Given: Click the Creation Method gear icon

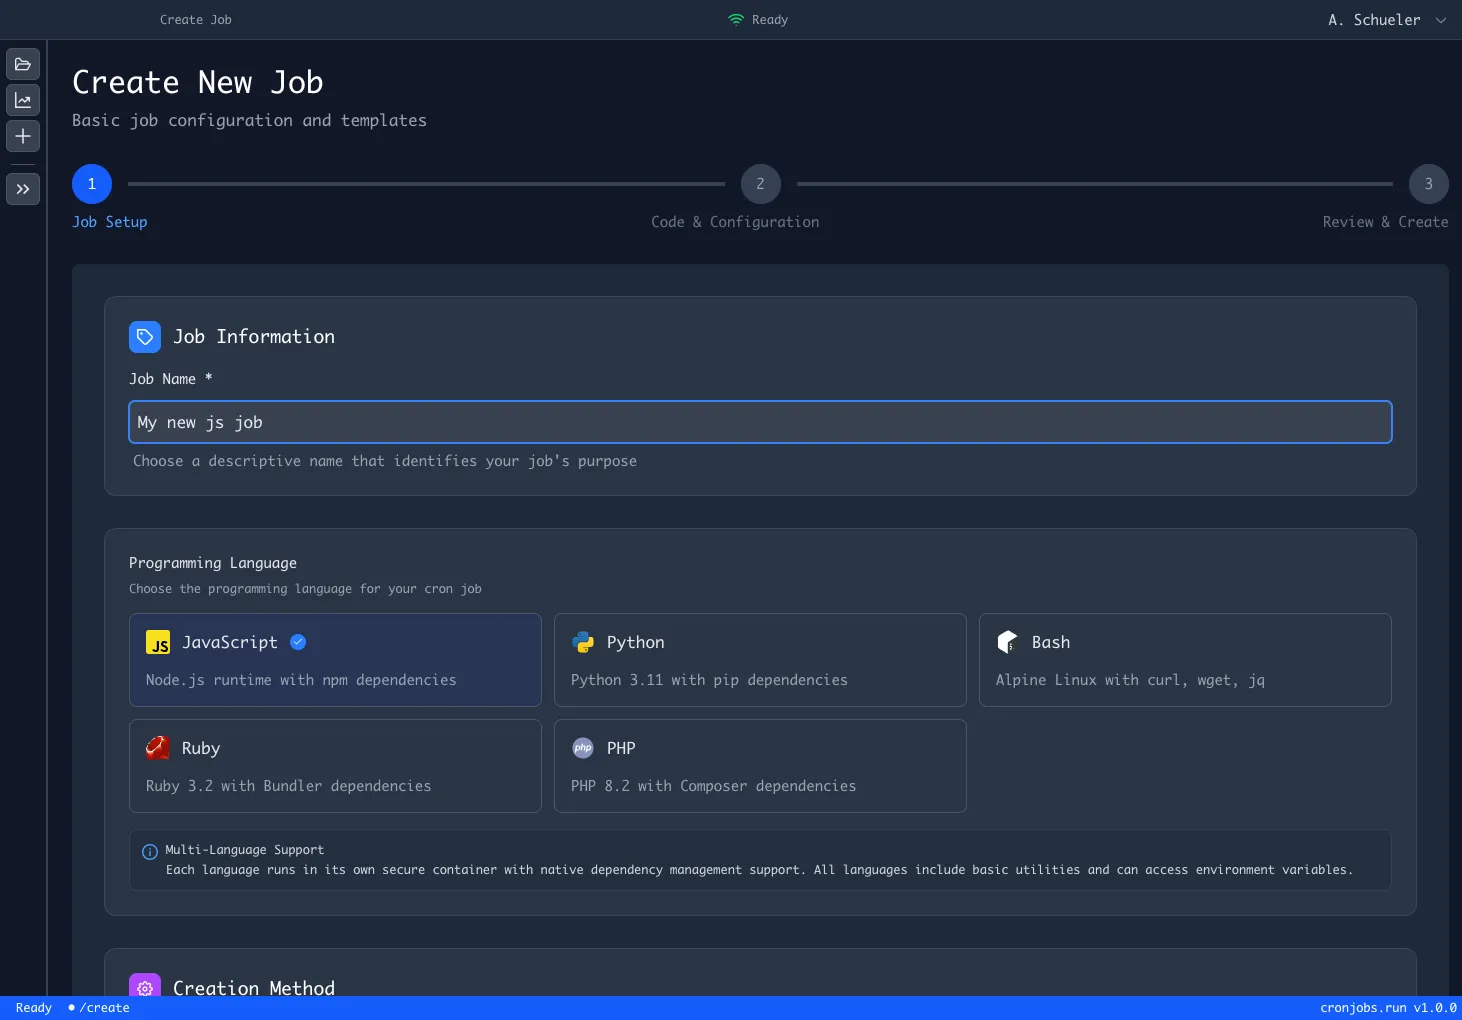Looking at the screenshot, I should click(x=145, y=988).
